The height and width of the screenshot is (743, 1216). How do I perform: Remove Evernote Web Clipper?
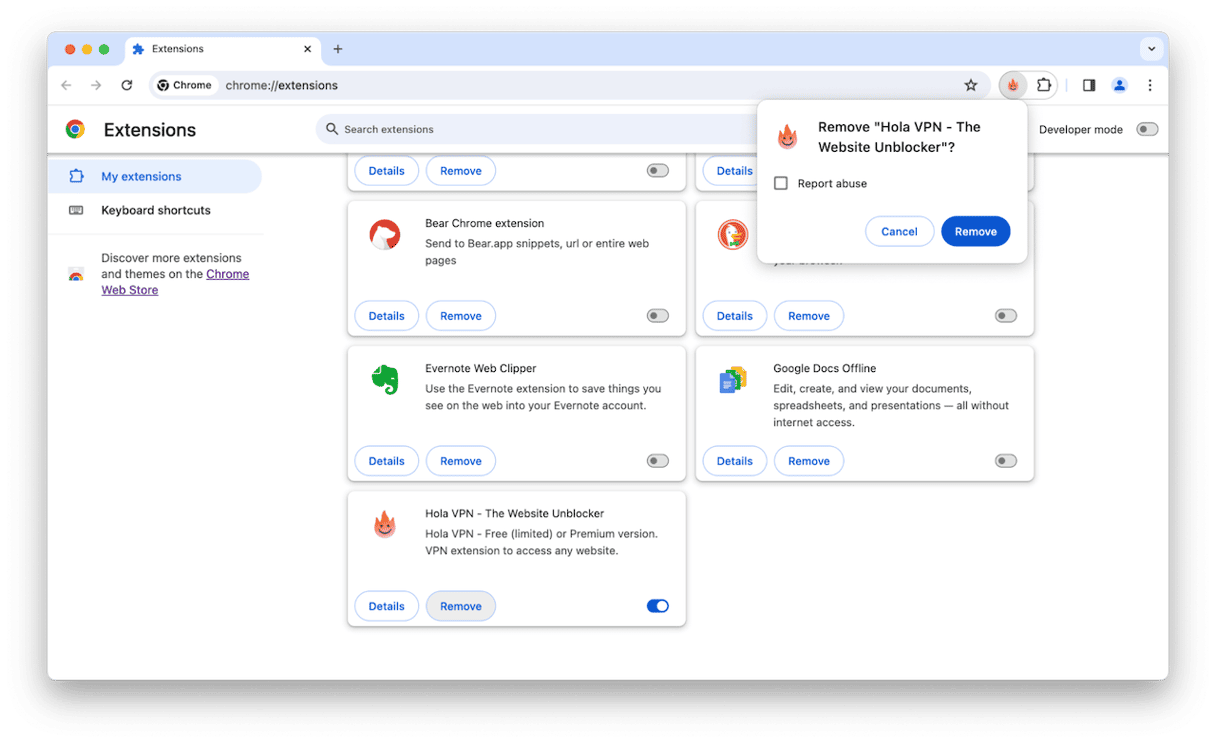461,461
